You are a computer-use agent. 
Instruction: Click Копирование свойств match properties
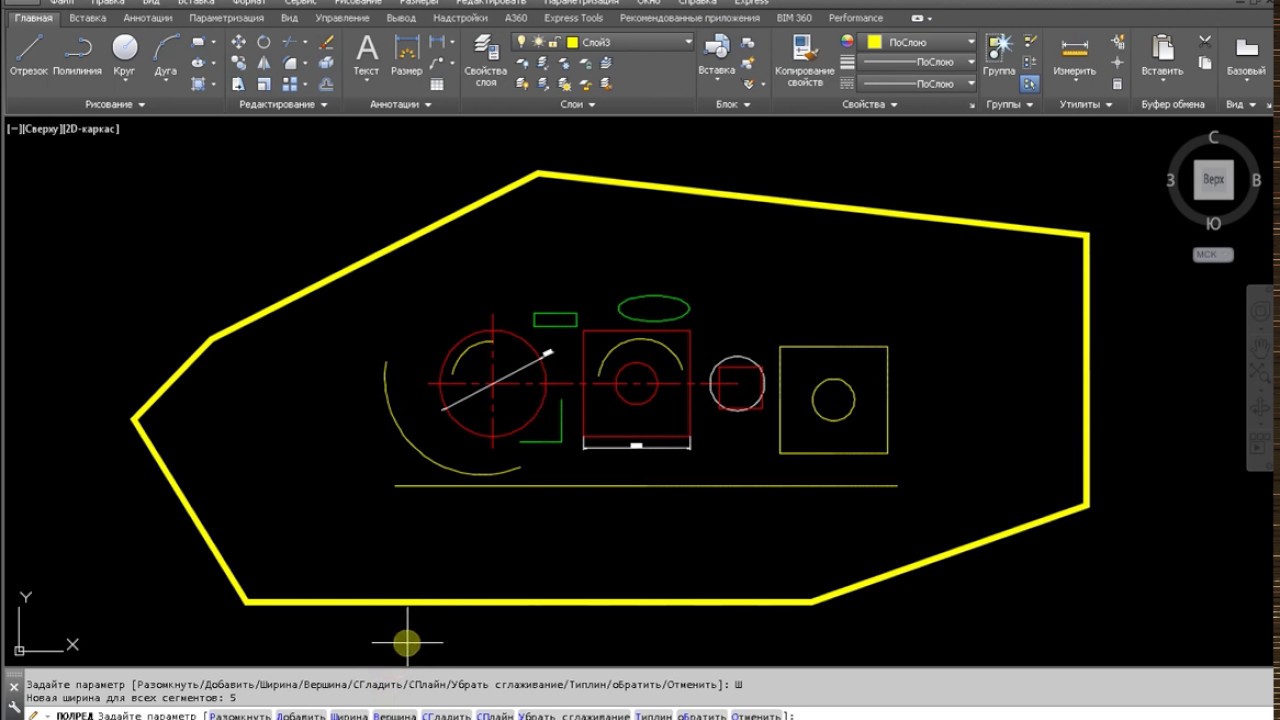(804, 60)
